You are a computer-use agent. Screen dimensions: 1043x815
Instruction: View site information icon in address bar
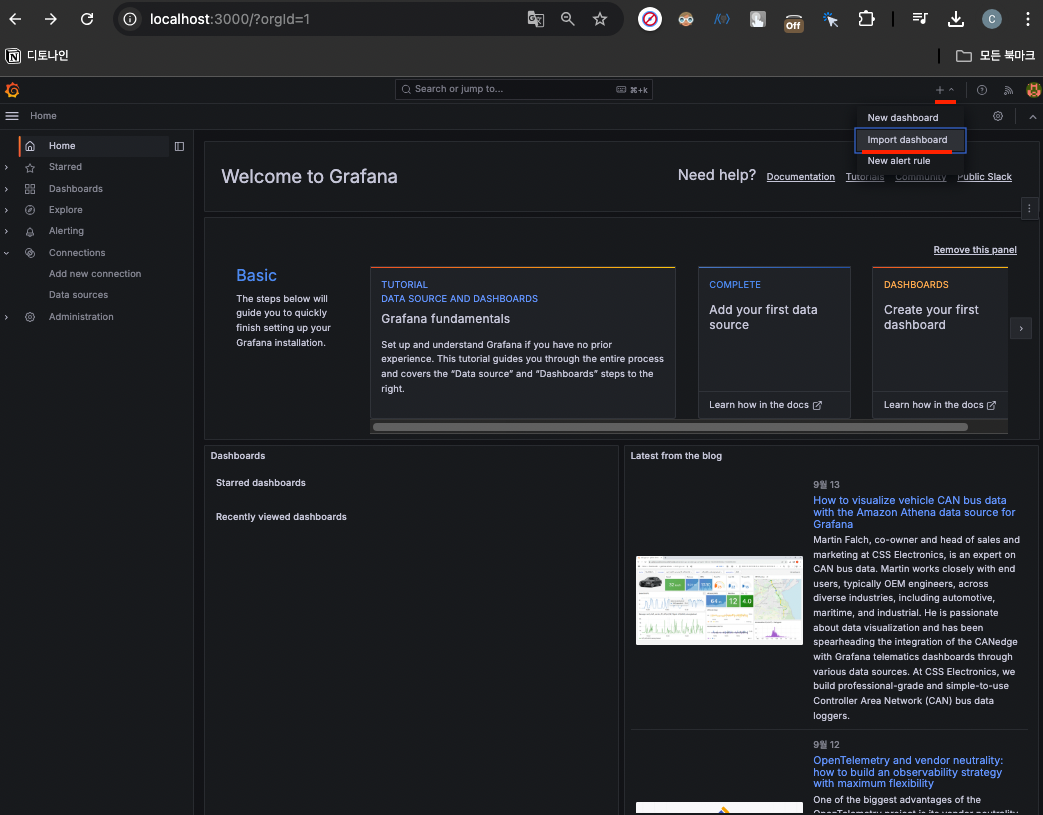pyautogui.click(x=130, y=19)
